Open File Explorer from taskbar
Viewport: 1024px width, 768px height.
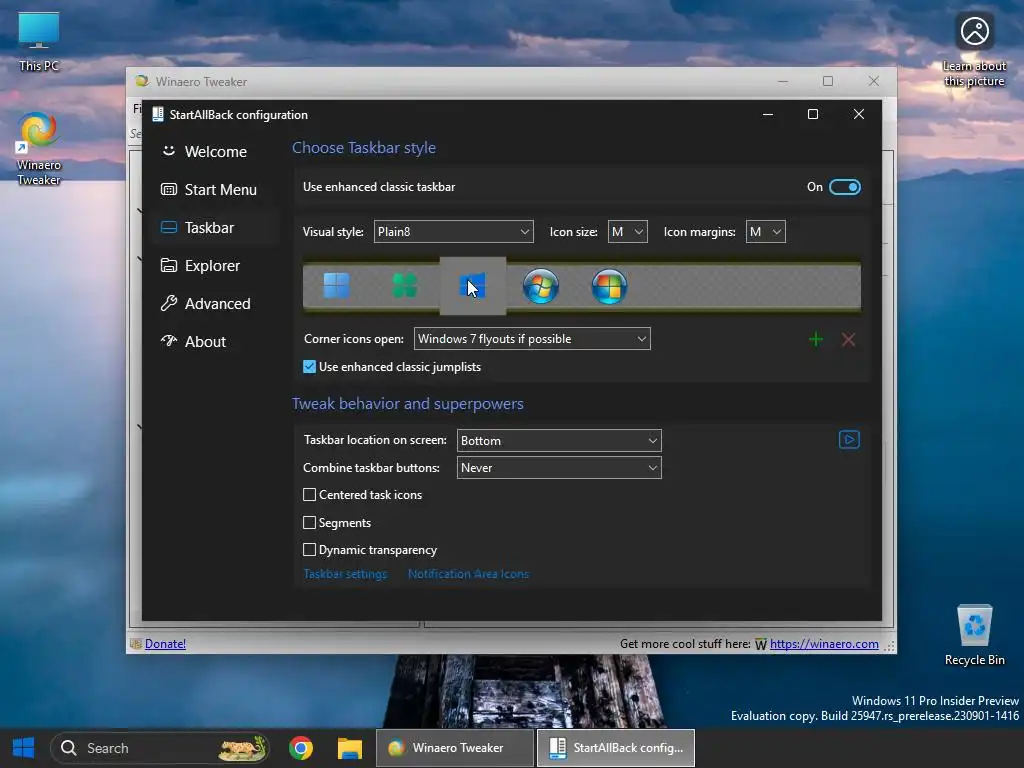click(x=349, y=748)
